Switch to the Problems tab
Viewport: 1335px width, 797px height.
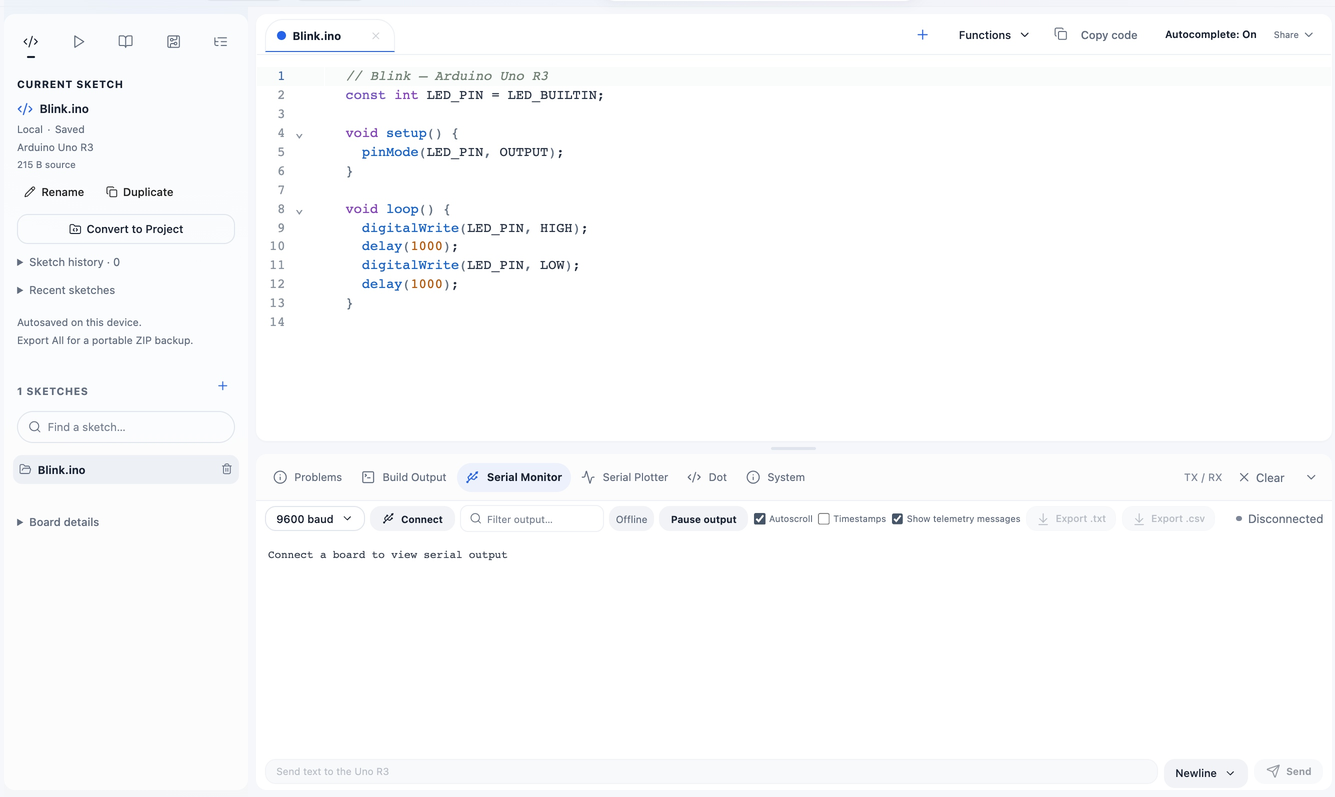click(308, 478)
